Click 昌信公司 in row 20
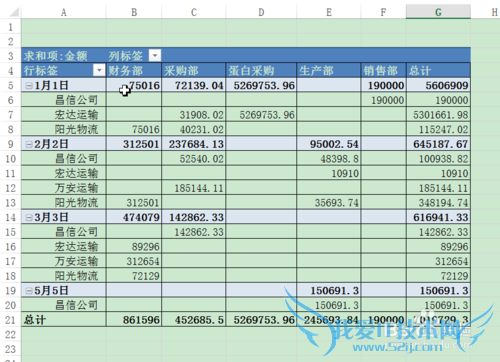Screen dimensions: 500x362 [x=64, y=305]
